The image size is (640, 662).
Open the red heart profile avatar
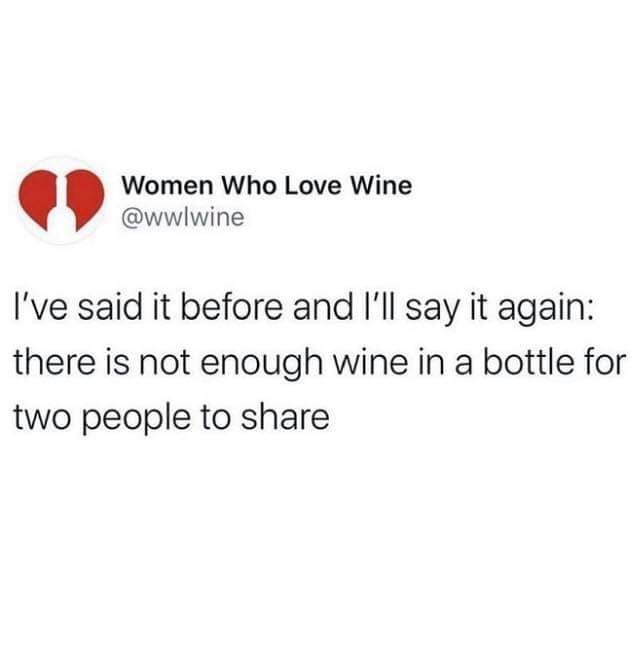pyautogui.click(x=62, y=201)
